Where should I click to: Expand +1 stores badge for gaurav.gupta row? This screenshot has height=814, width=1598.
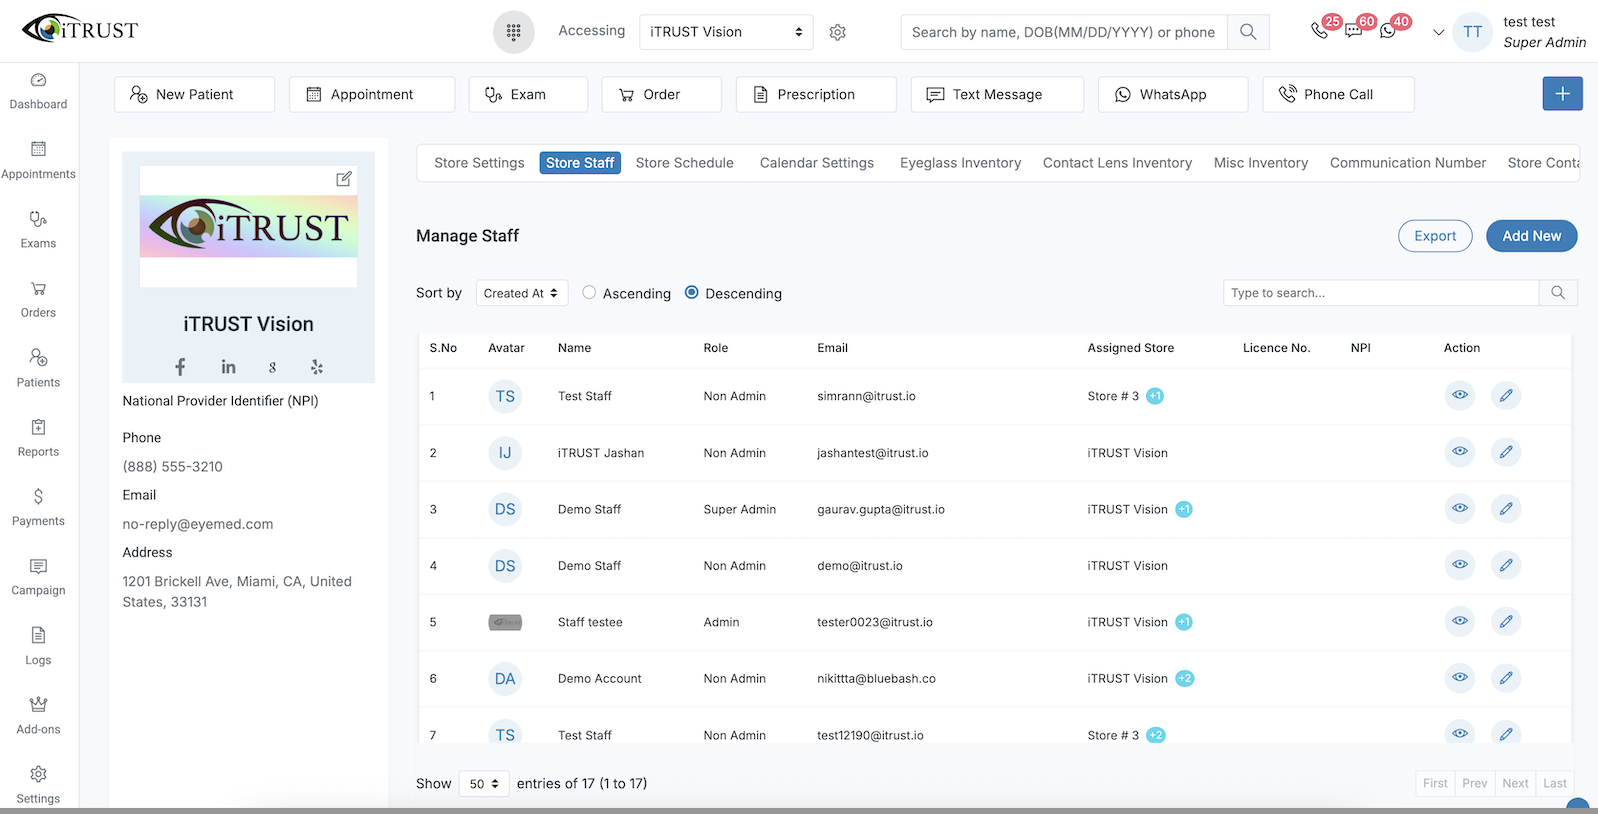[1184, 509]
